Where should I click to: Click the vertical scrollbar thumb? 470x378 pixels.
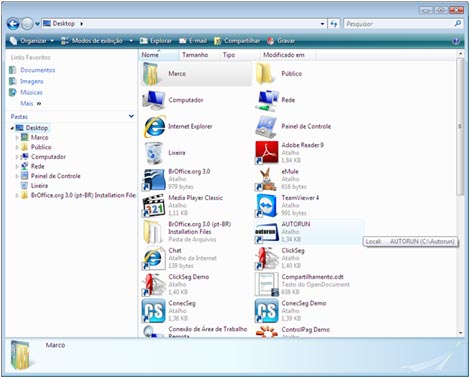(460, 127)
